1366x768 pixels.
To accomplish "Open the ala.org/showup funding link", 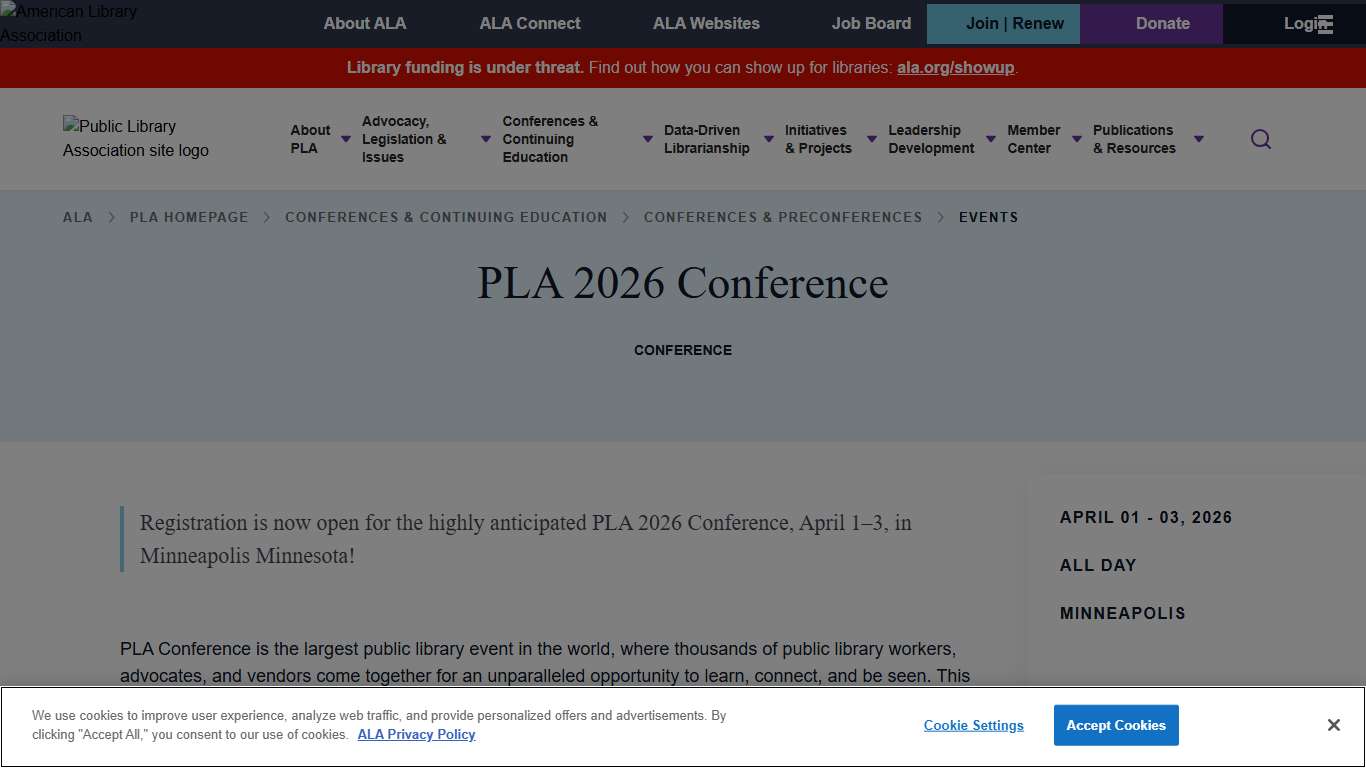I will pyautogui.click(x=955, y=68).
